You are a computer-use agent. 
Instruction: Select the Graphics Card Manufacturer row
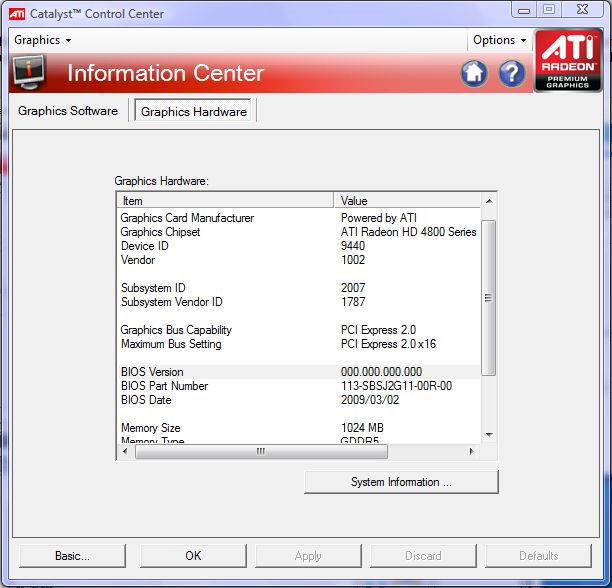[299, 218]
